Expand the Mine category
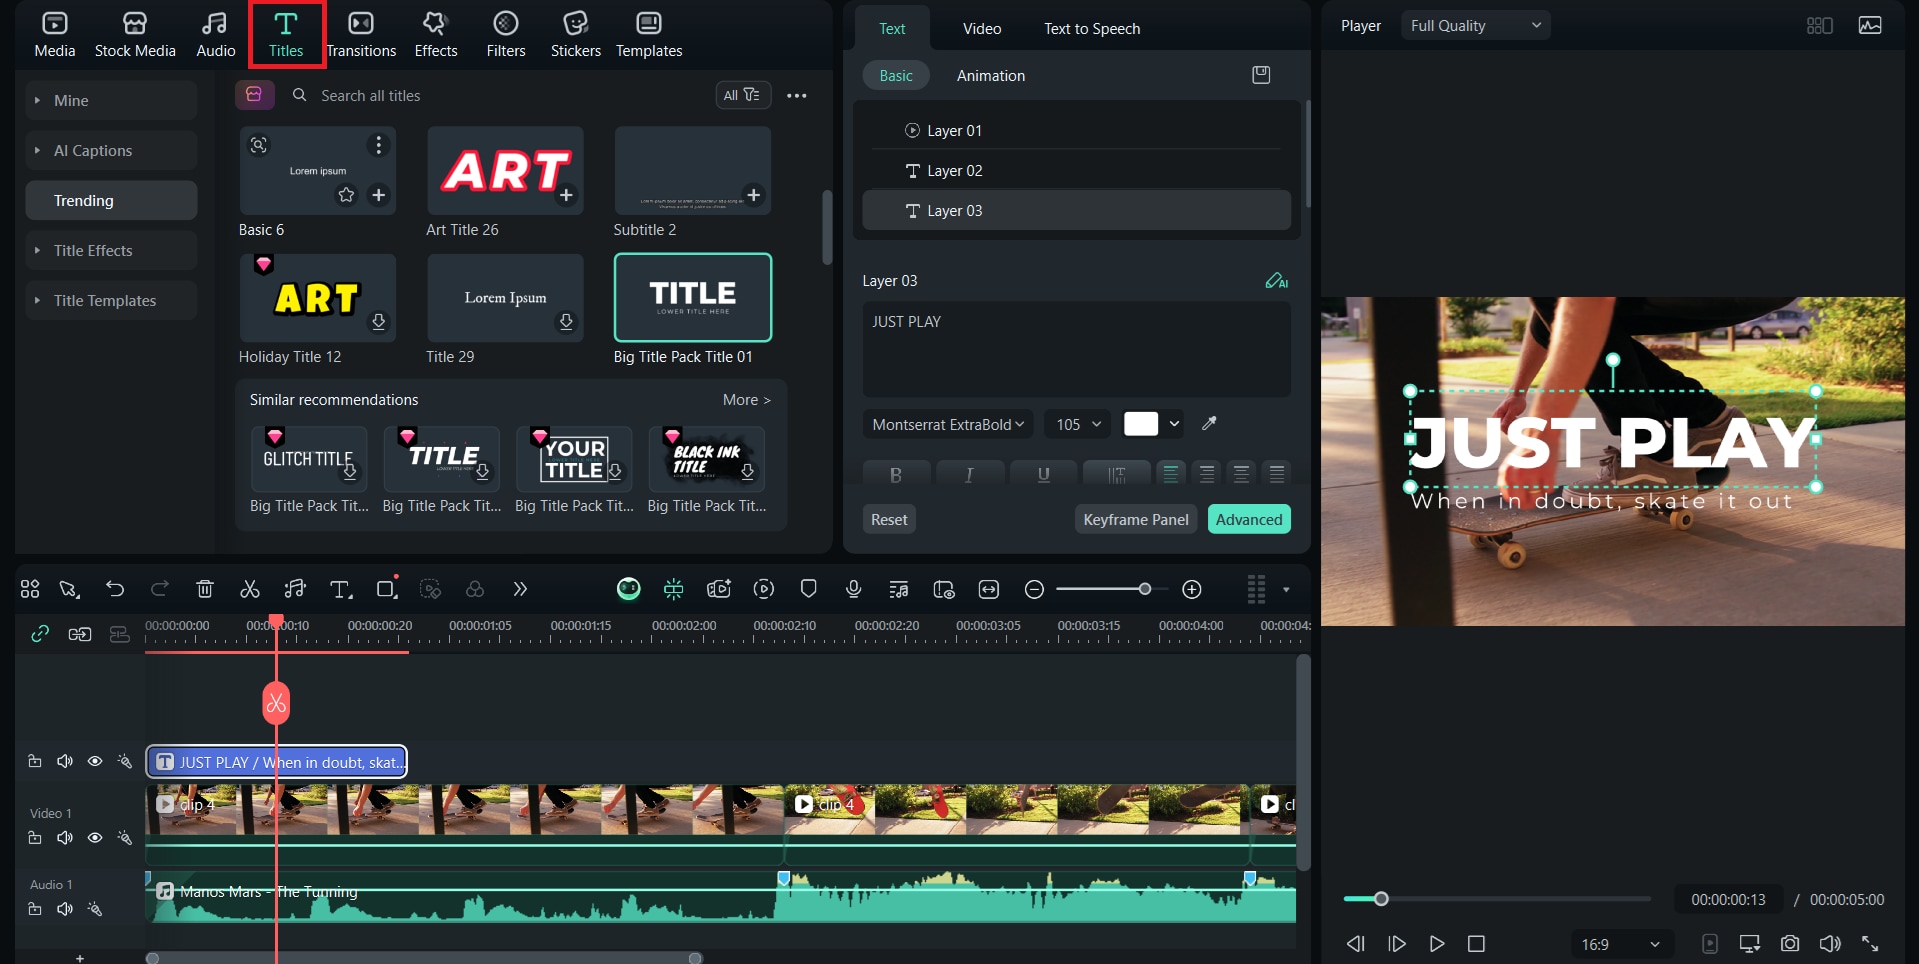The width and height of the screenshot is (1919, 964). [111, 100]
